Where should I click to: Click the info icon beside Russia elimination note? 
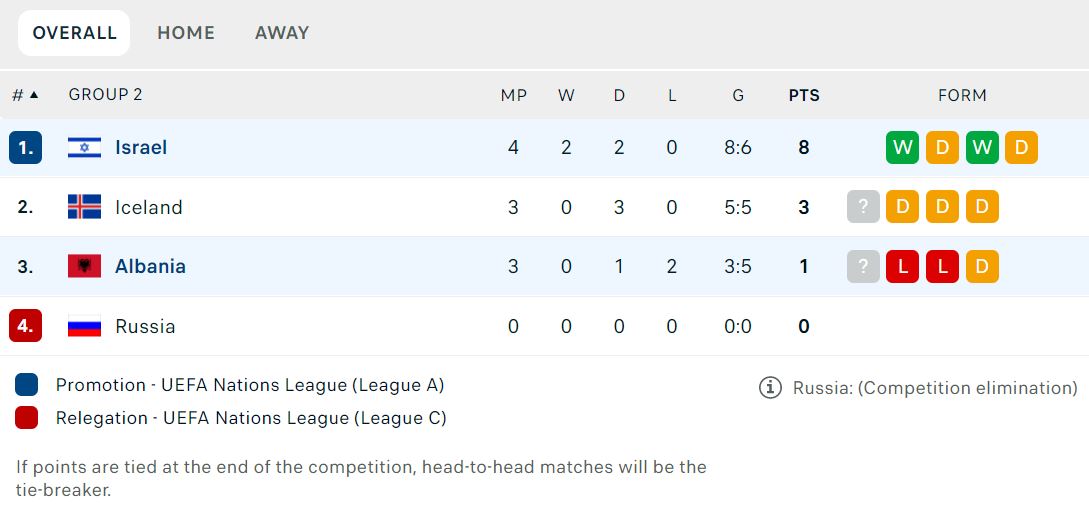tap(770, 388)
